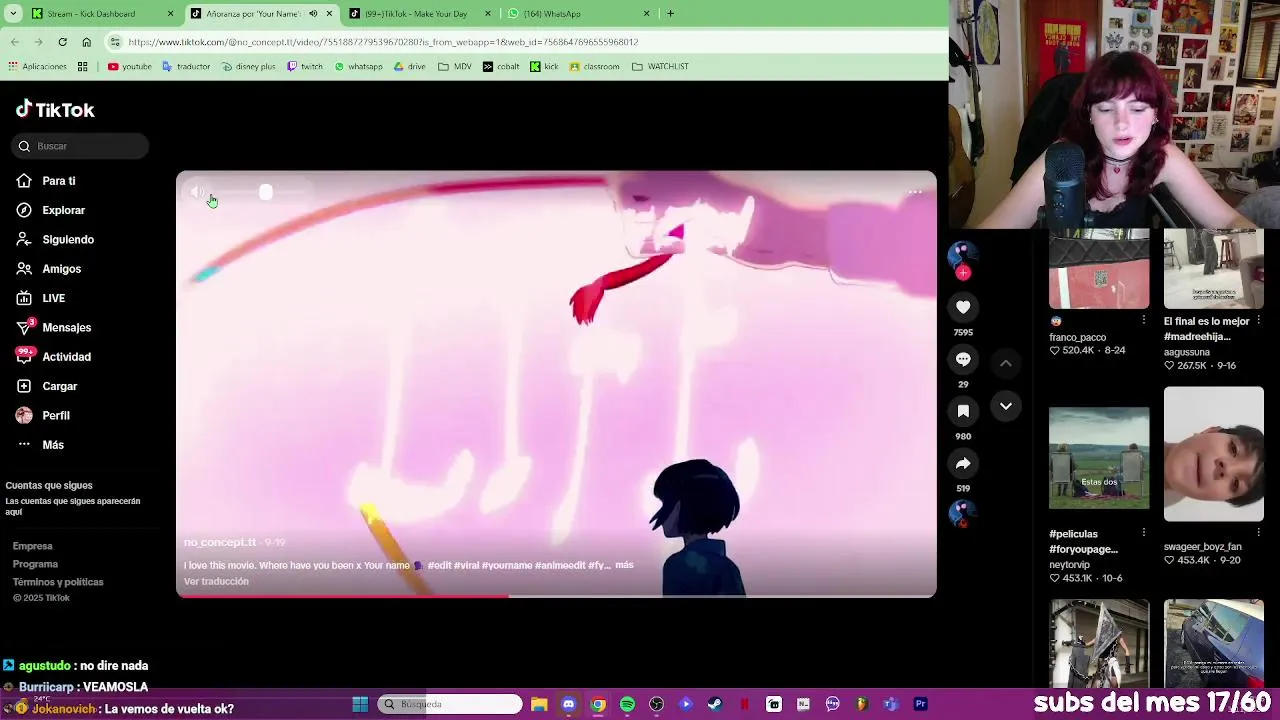
Task: Open the youtube bookmark
Action: tap(129, 67)
